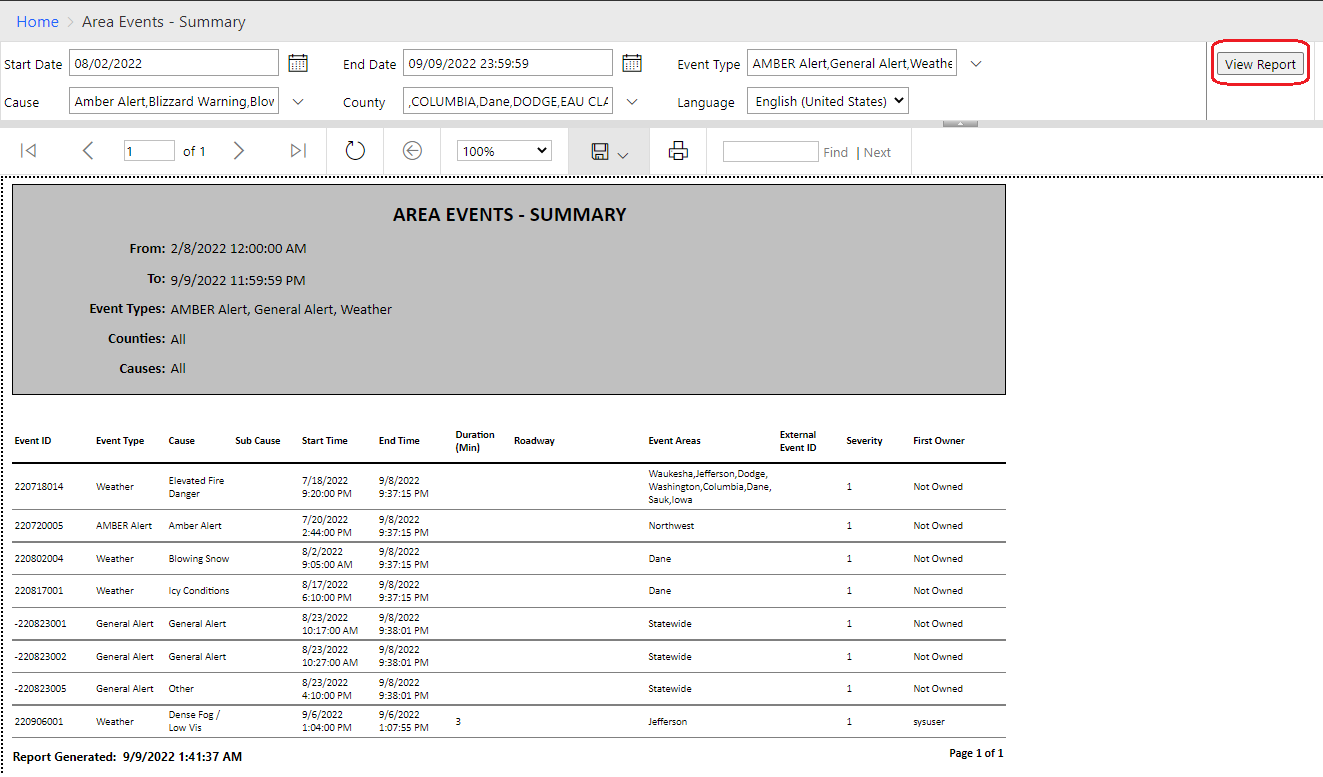Click the View Report button
The image size is (1323, 777).
point(1260,64)
